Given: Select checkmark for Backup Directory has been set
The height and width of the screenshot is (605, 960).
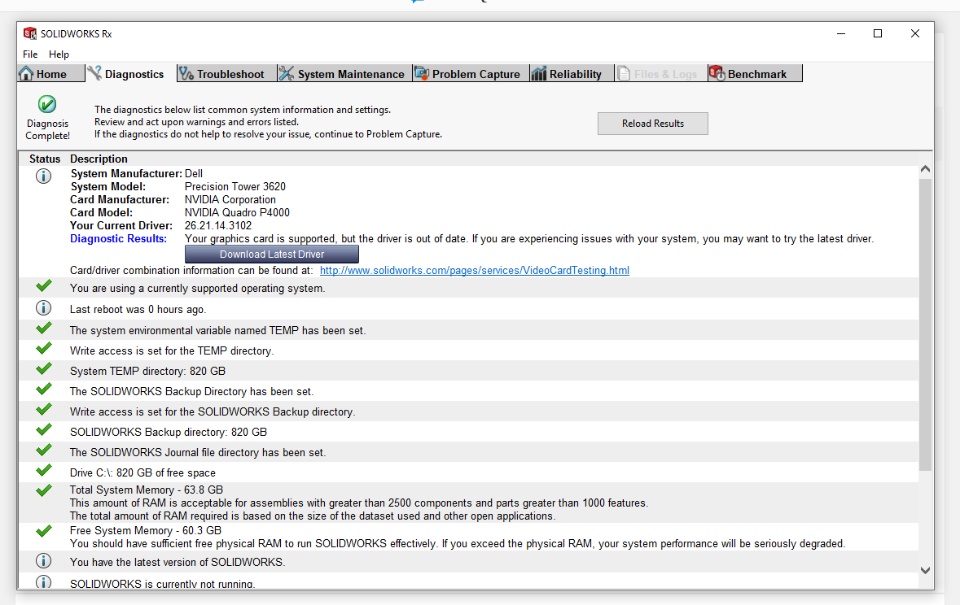Looking at the screenshot, I should click(x=43, y=389).
